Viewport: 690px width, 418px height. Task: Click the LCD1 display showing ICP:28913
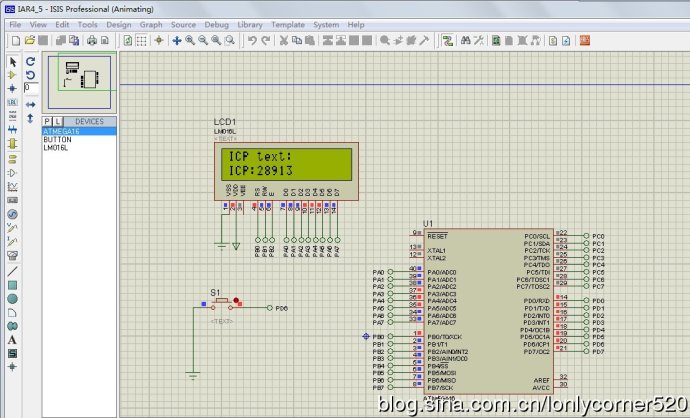pos(286,164)
